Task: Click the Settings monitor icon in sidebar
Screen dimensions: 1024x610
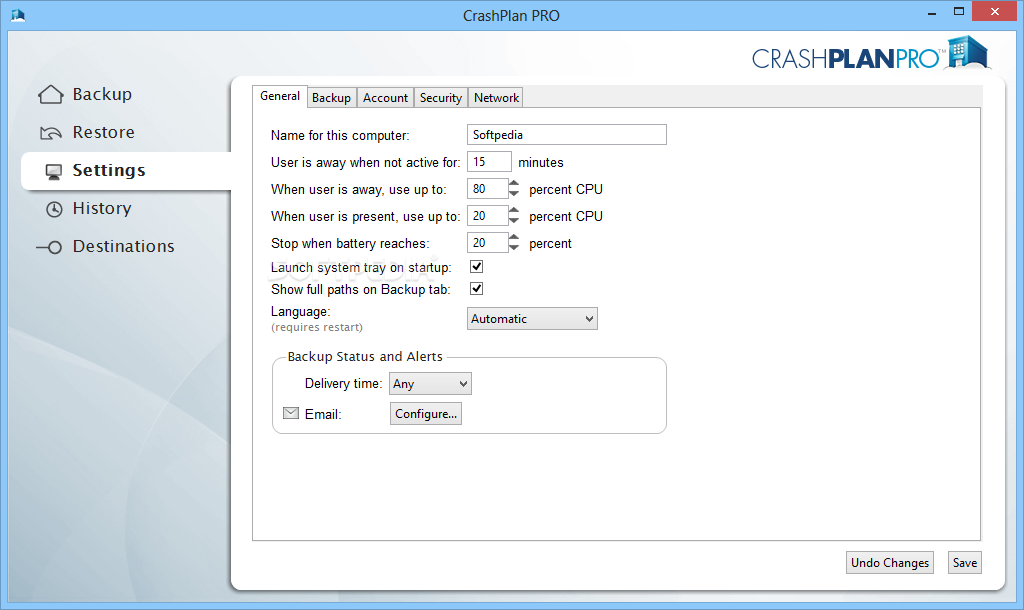Action: tap(54, 172)
